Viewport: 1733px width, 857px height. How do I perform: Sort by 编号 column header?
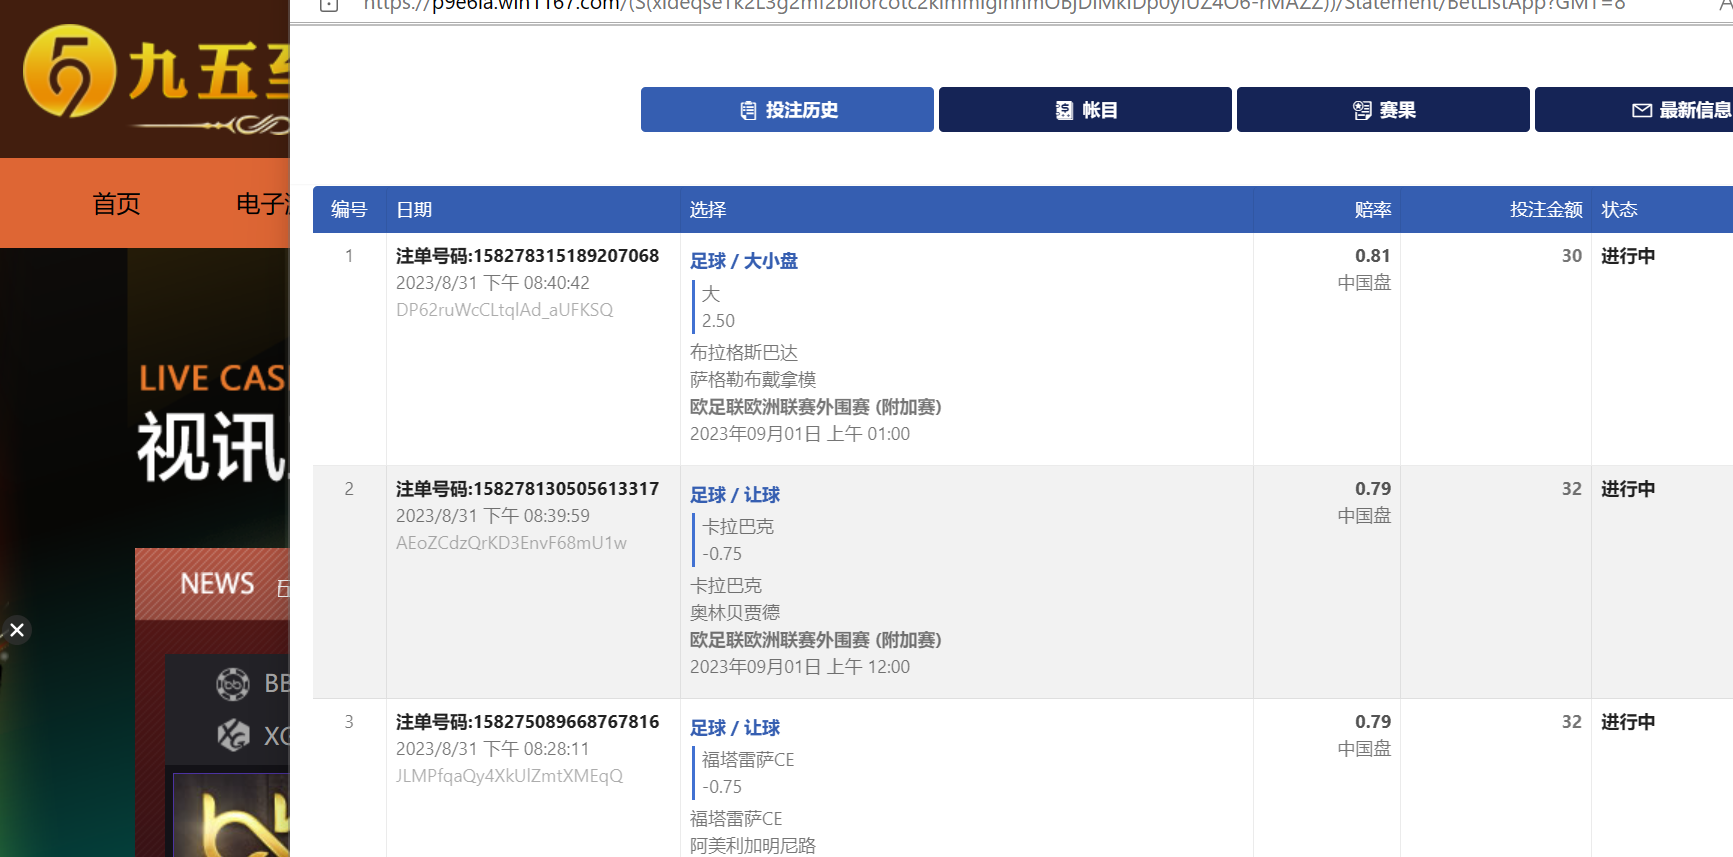349,210
